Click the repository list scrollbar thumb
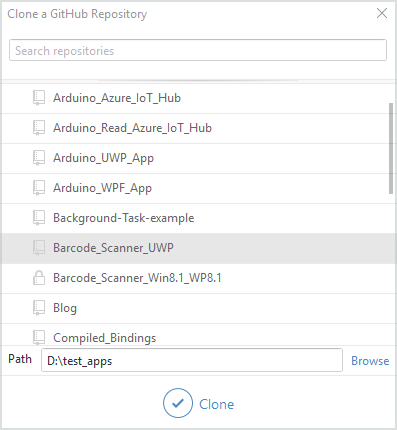The image size is (397, 430). tap(391, 148)
